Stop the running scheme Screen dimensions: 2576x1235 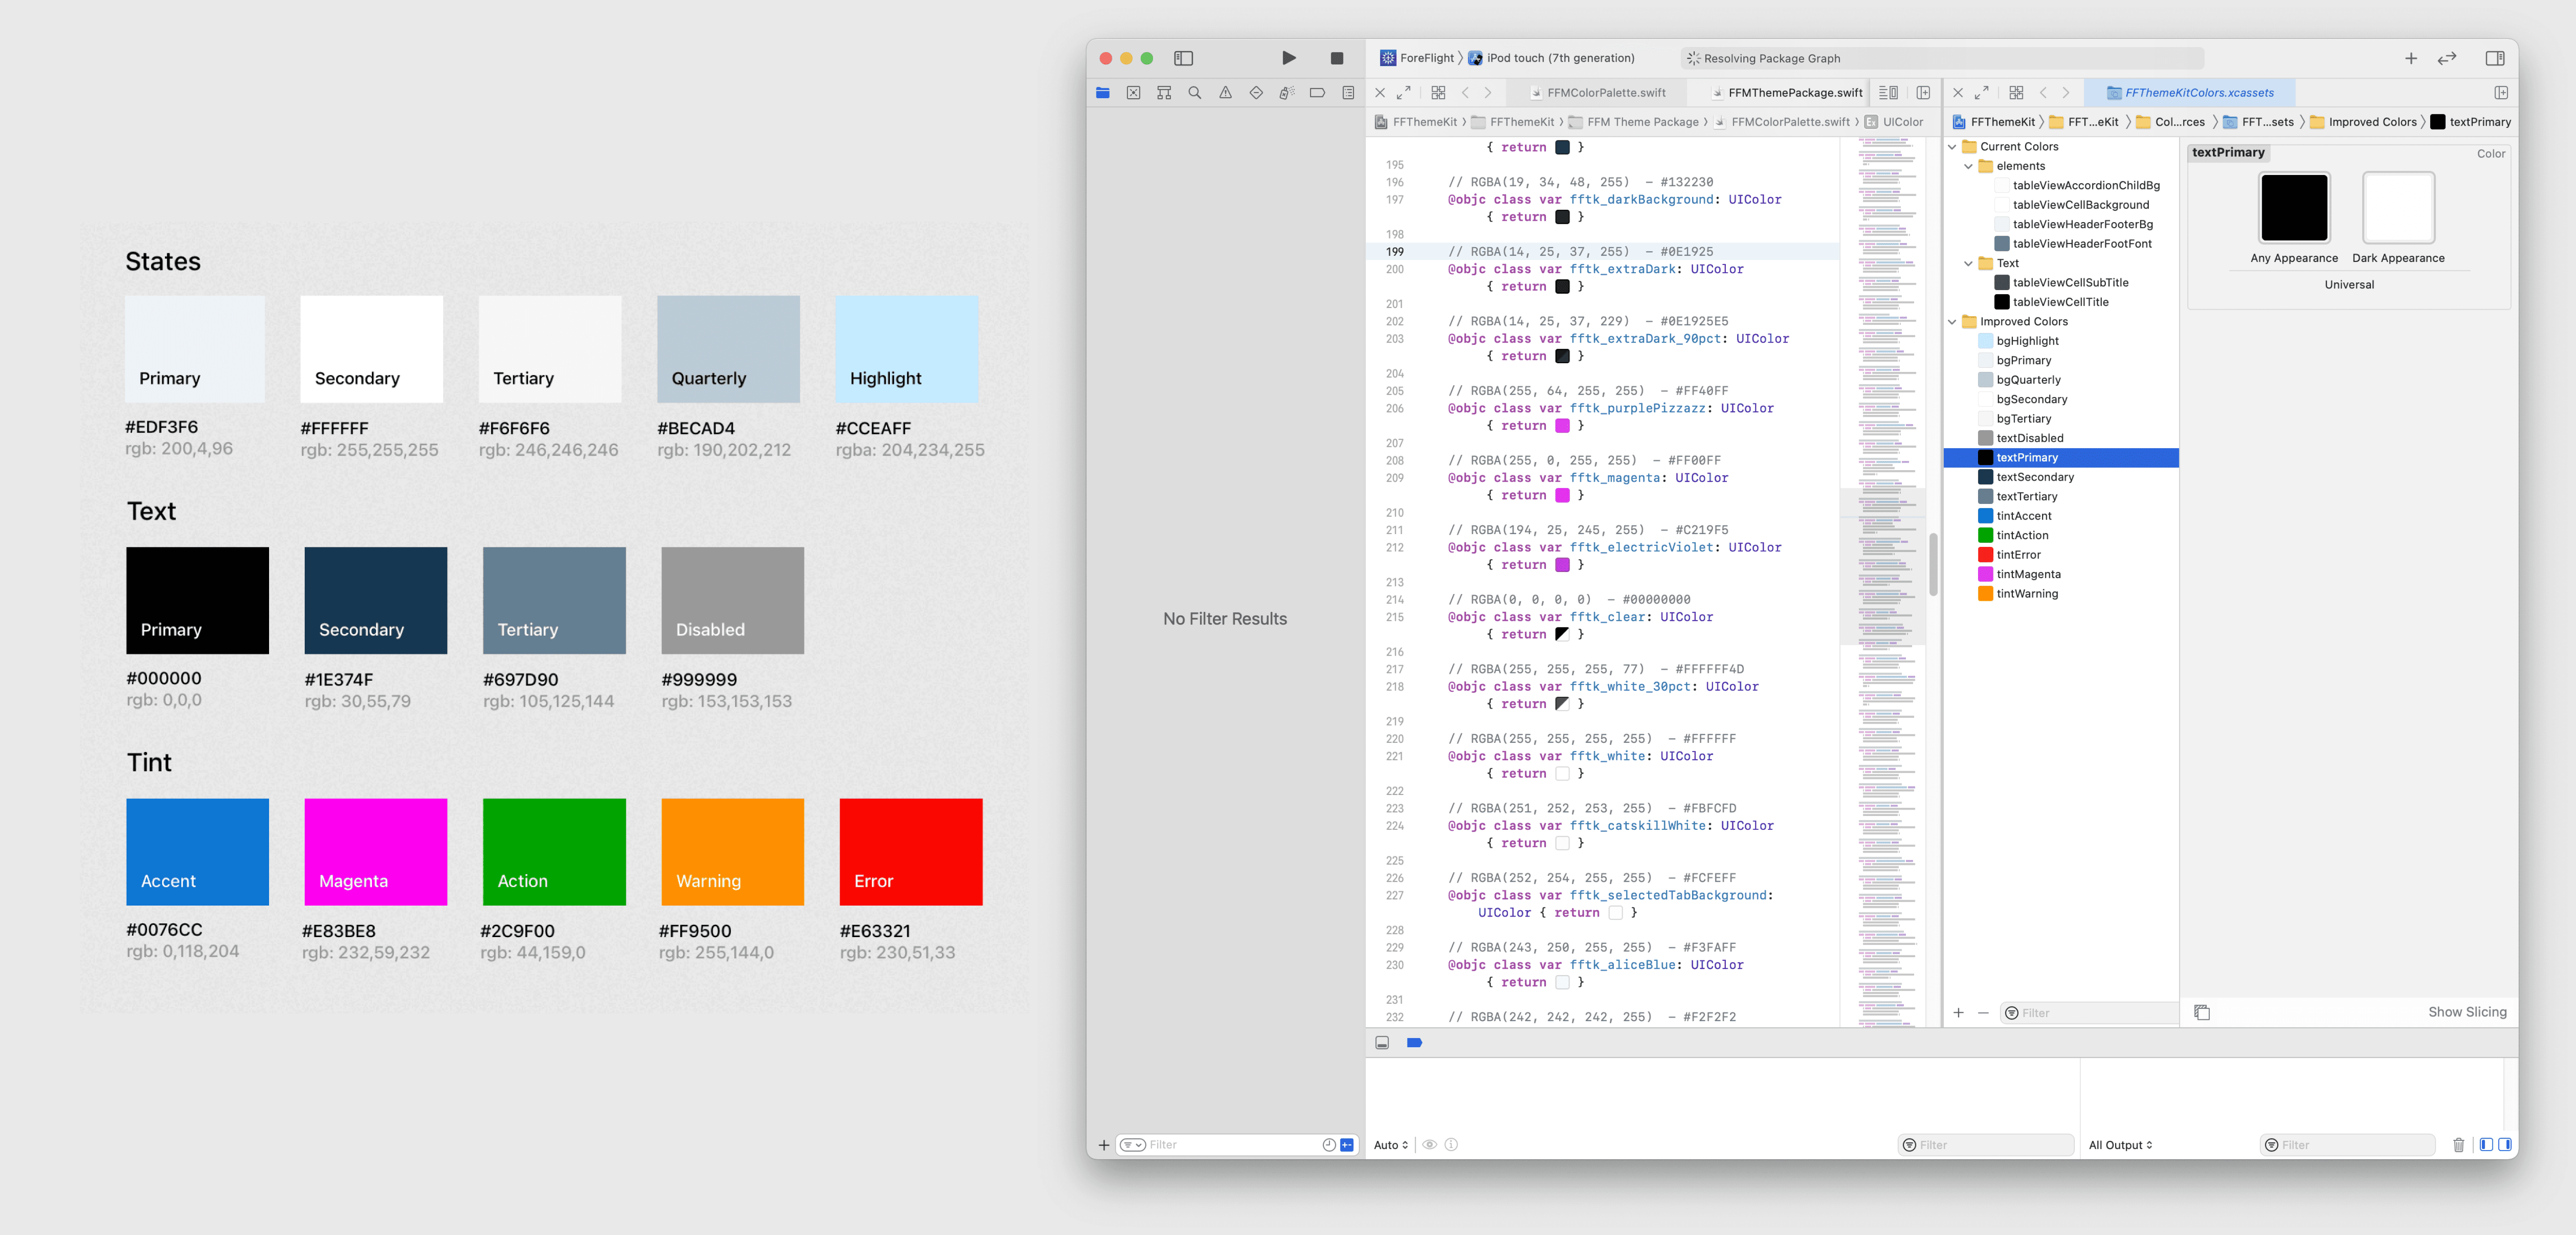click(1336, 58)
